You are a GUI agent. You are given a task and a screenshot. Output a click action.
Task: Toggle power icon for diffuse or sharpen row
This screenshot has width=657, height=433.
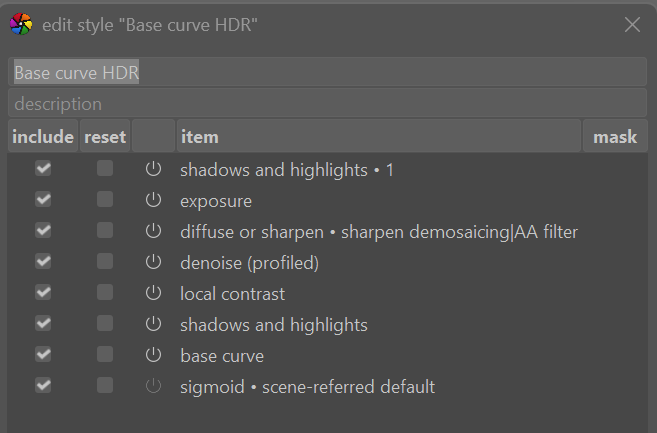tap(153, 231)
